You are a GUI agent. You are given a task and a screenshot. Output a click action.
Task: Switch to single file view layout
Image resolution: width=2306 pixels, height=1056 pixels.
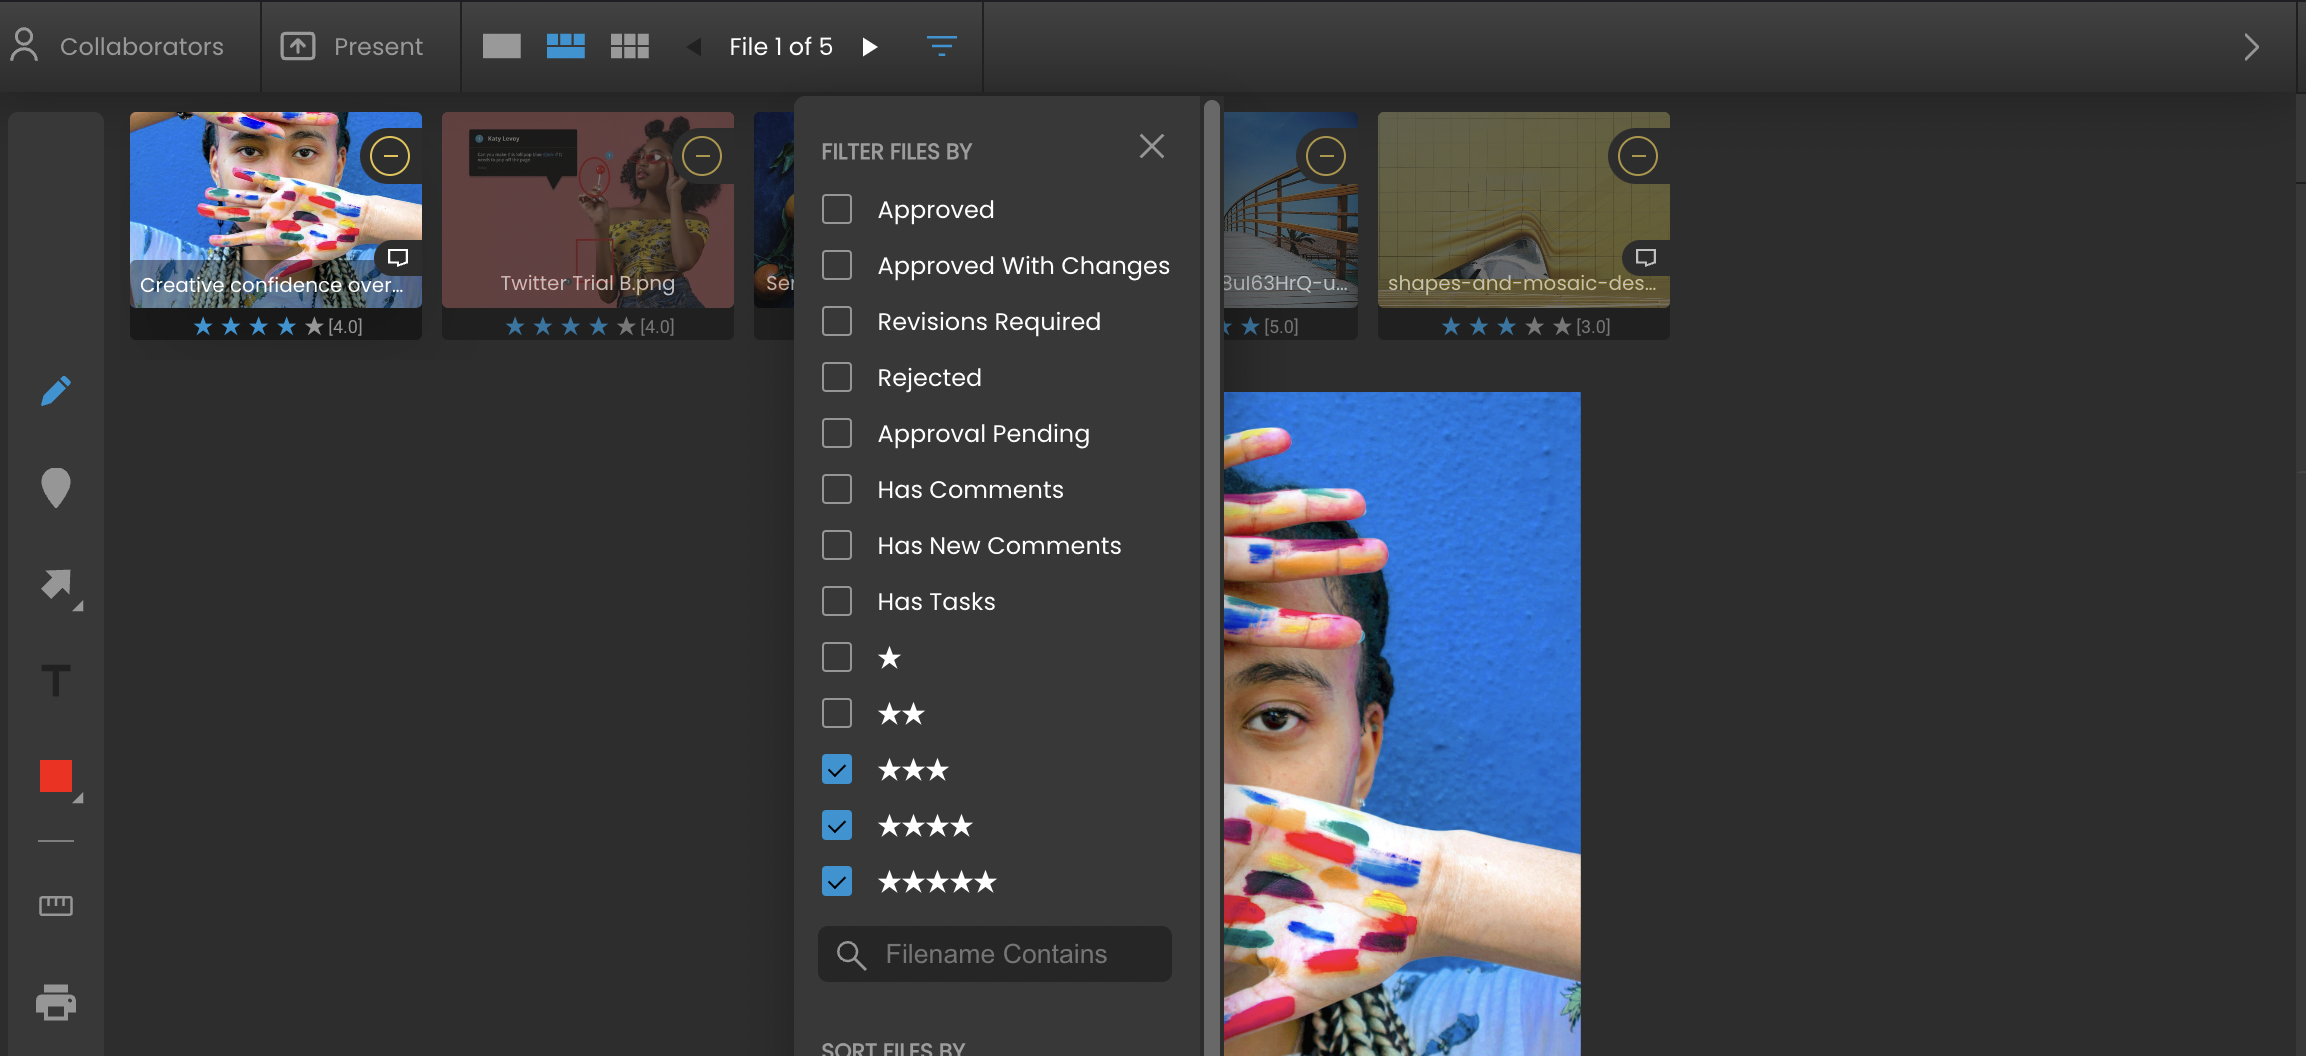pyautogui.click(x=501, y=46)
